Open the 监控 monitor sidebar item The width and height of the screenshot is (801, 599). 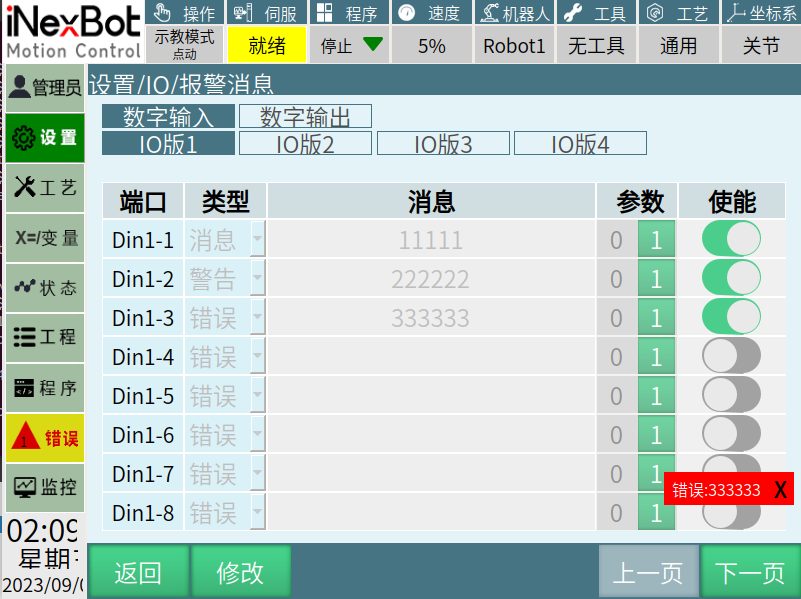44,487
